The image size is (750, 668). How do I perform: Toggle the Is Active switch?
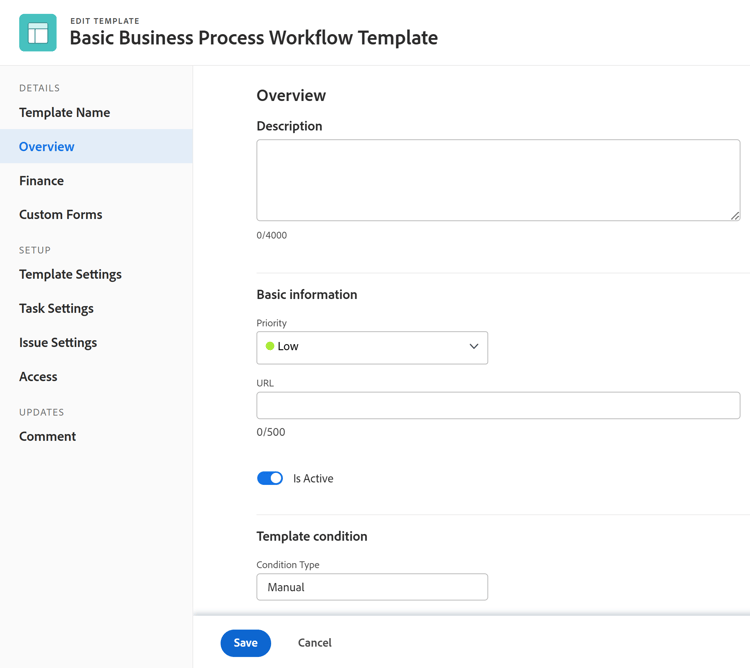(x=270, y=478)
